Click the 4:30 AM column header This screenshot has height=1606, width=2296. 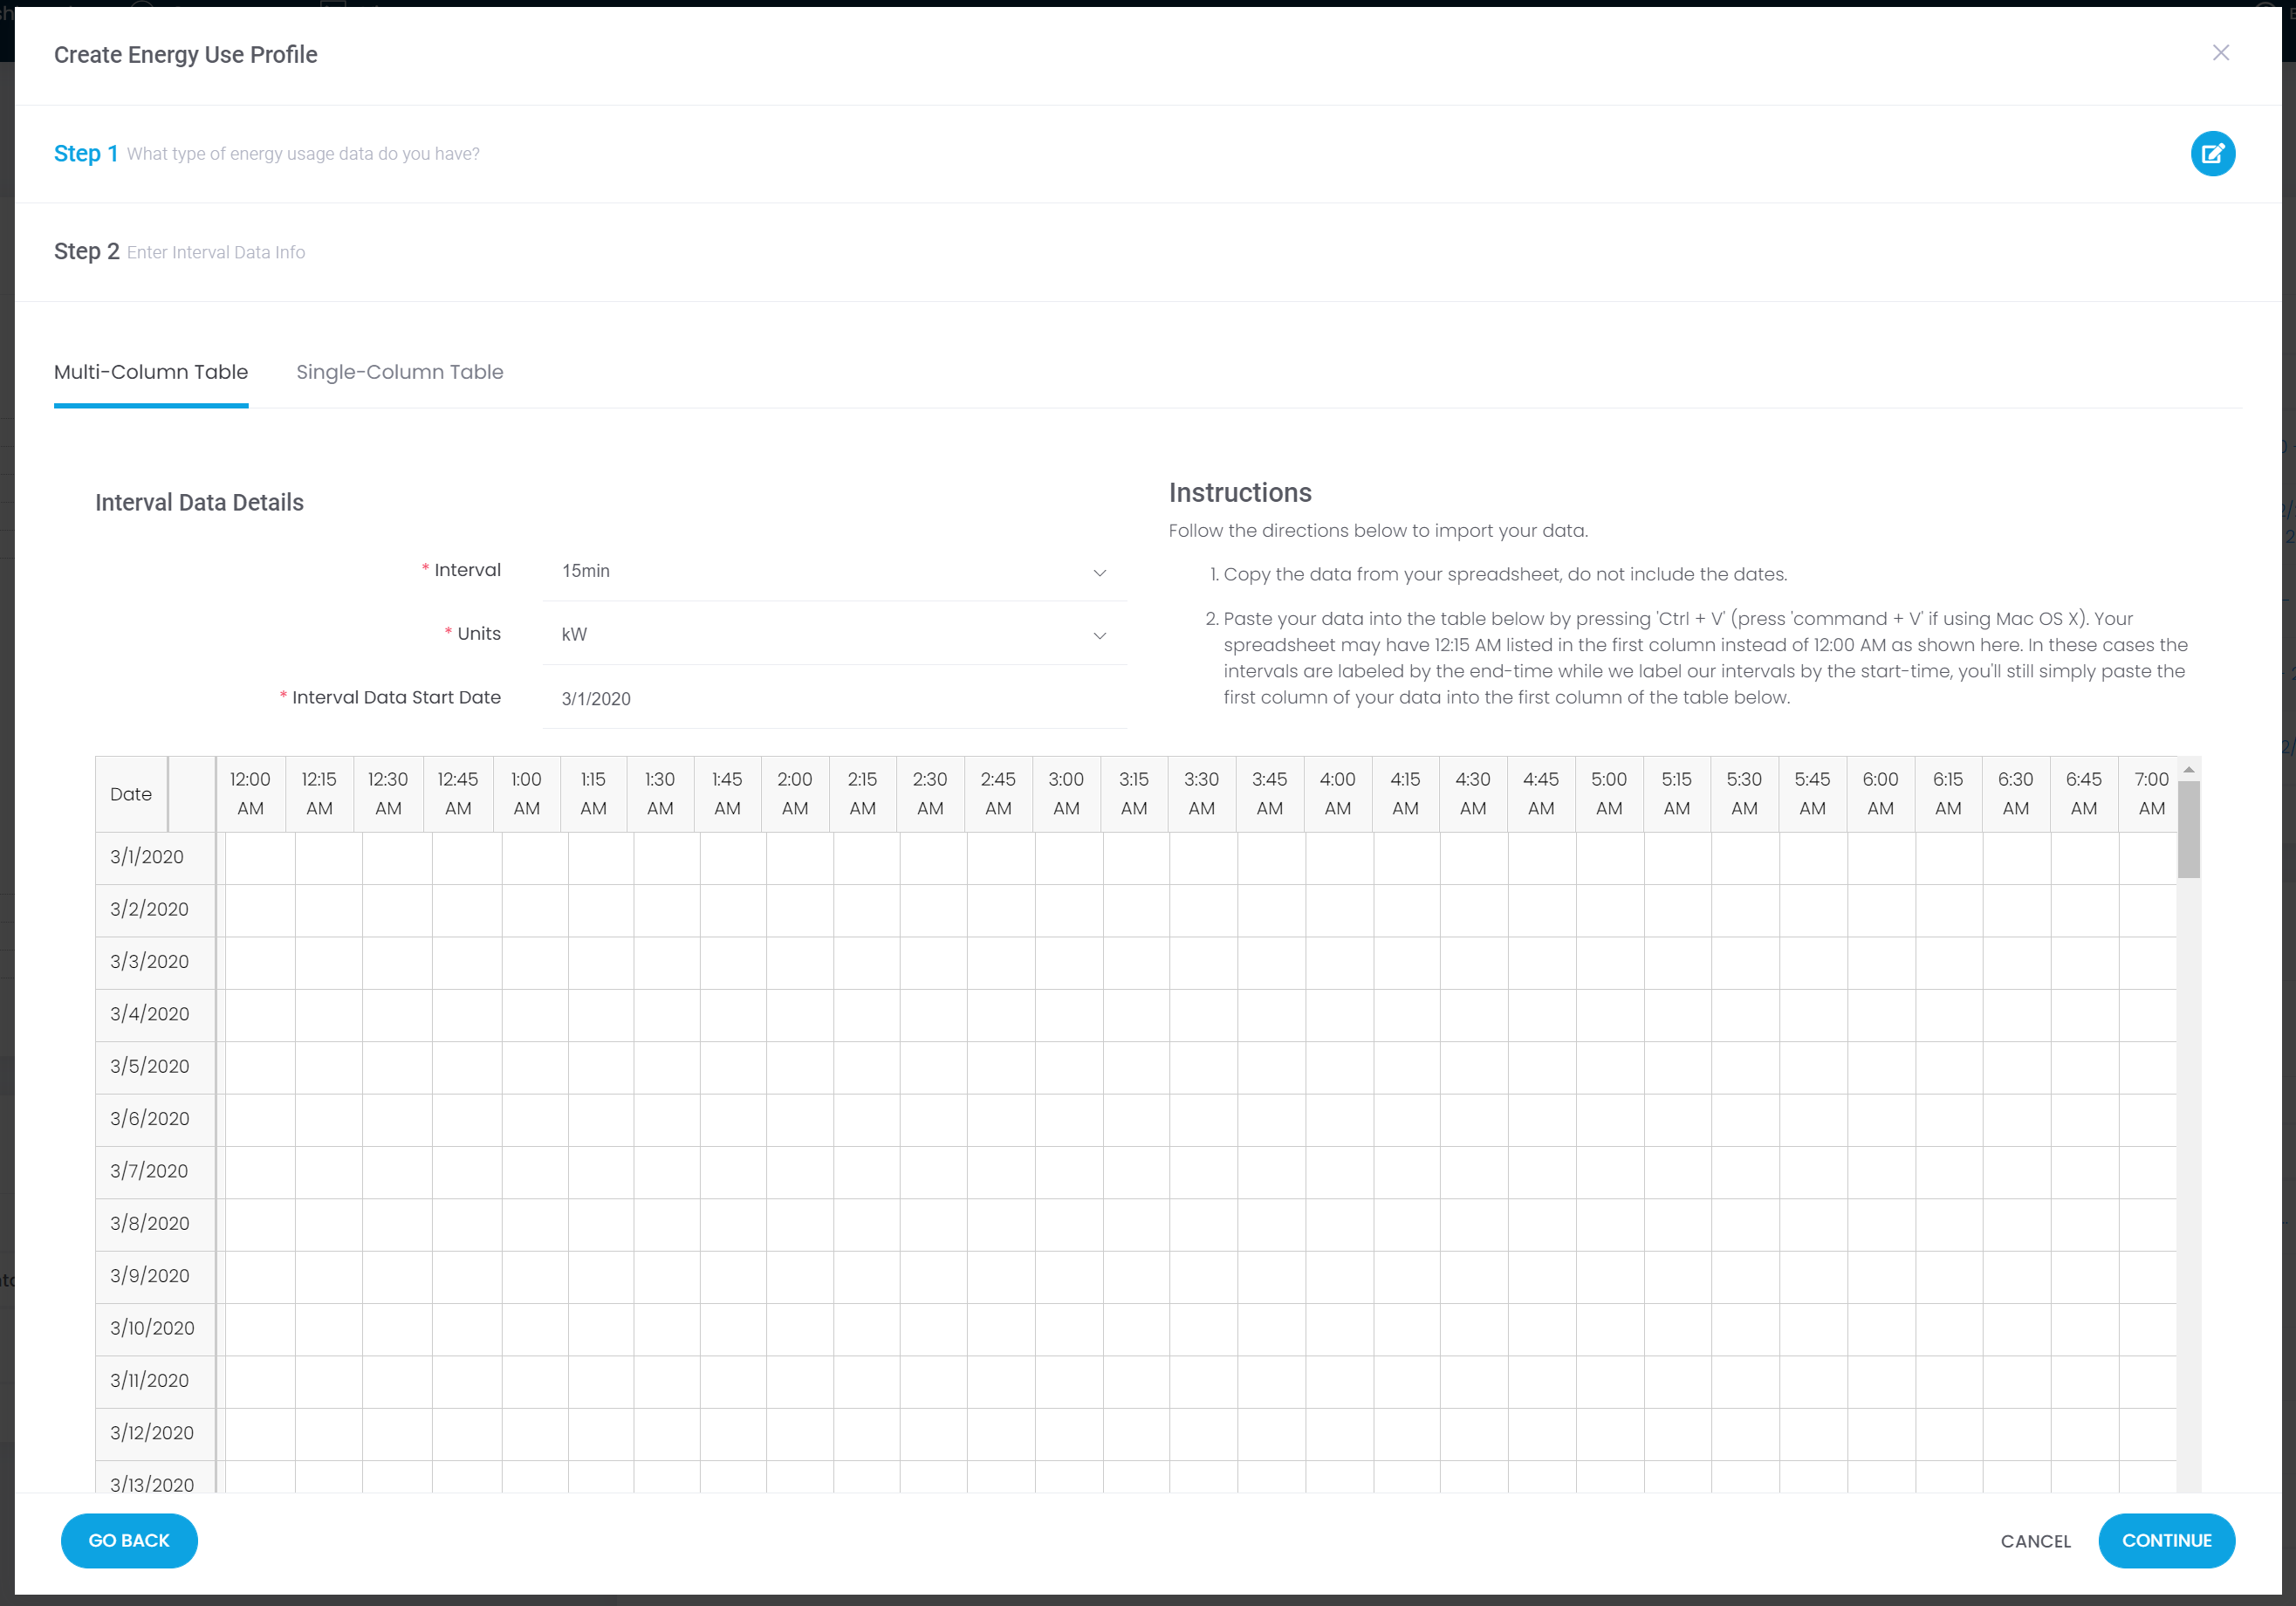(x=1473, y=794)
